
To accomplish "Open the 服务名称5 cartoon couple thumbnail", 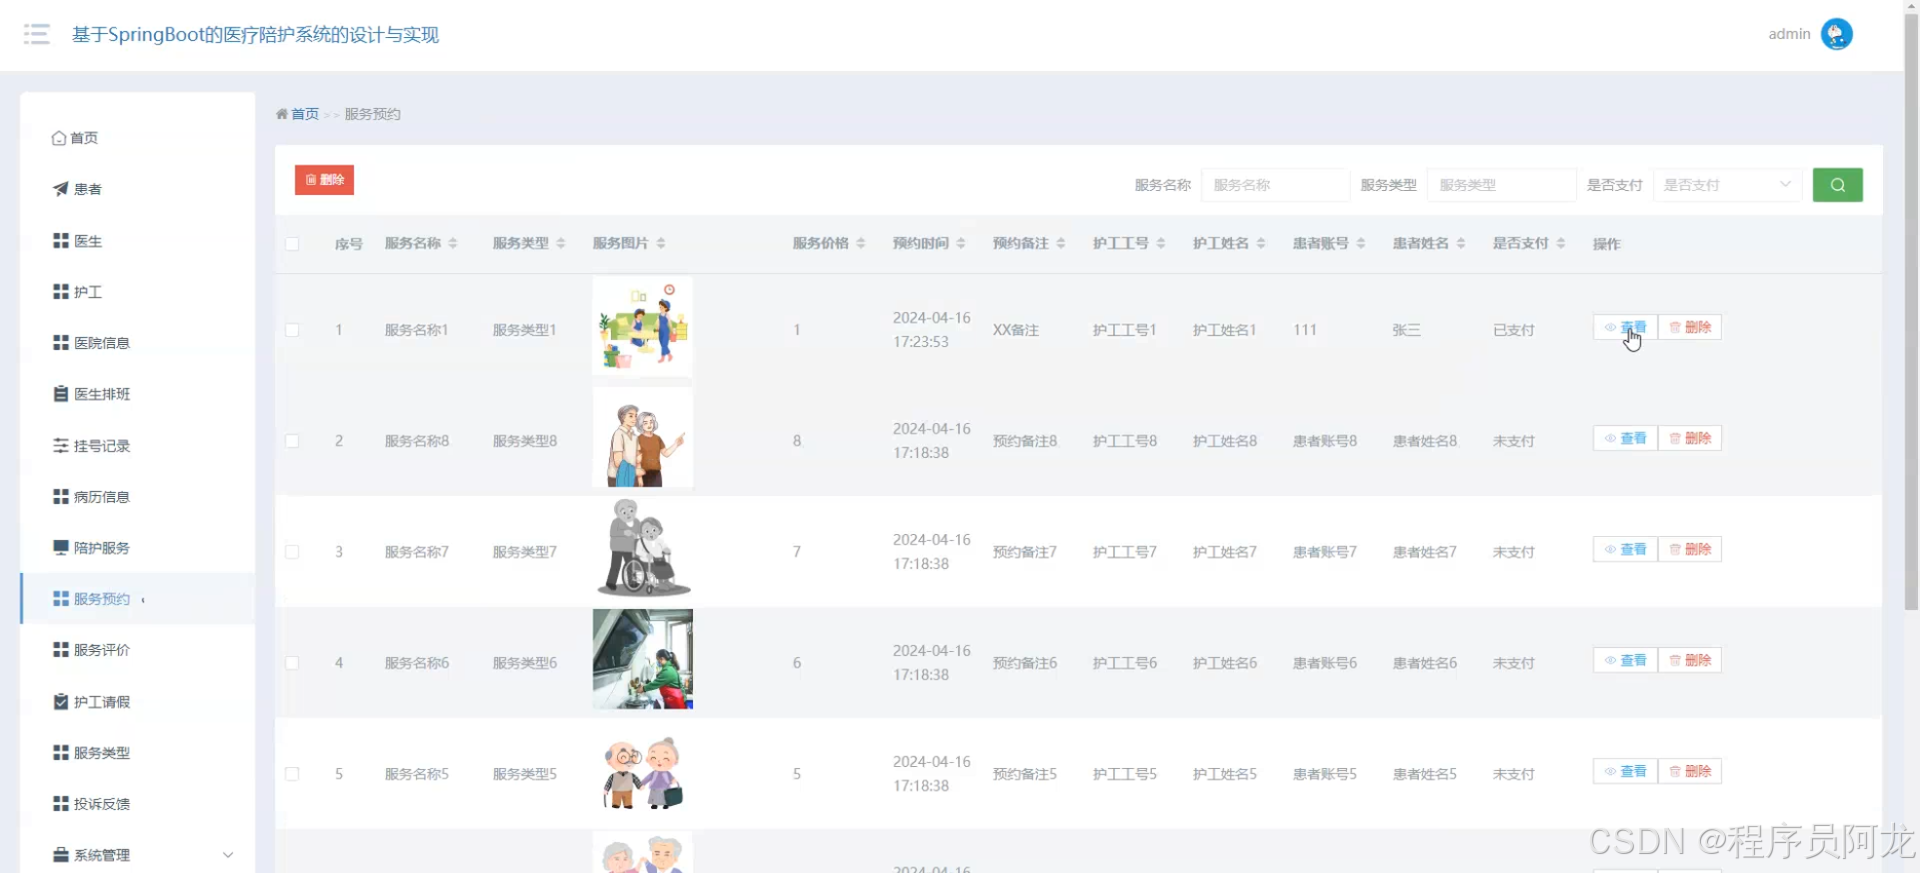I will coord(642,770).
